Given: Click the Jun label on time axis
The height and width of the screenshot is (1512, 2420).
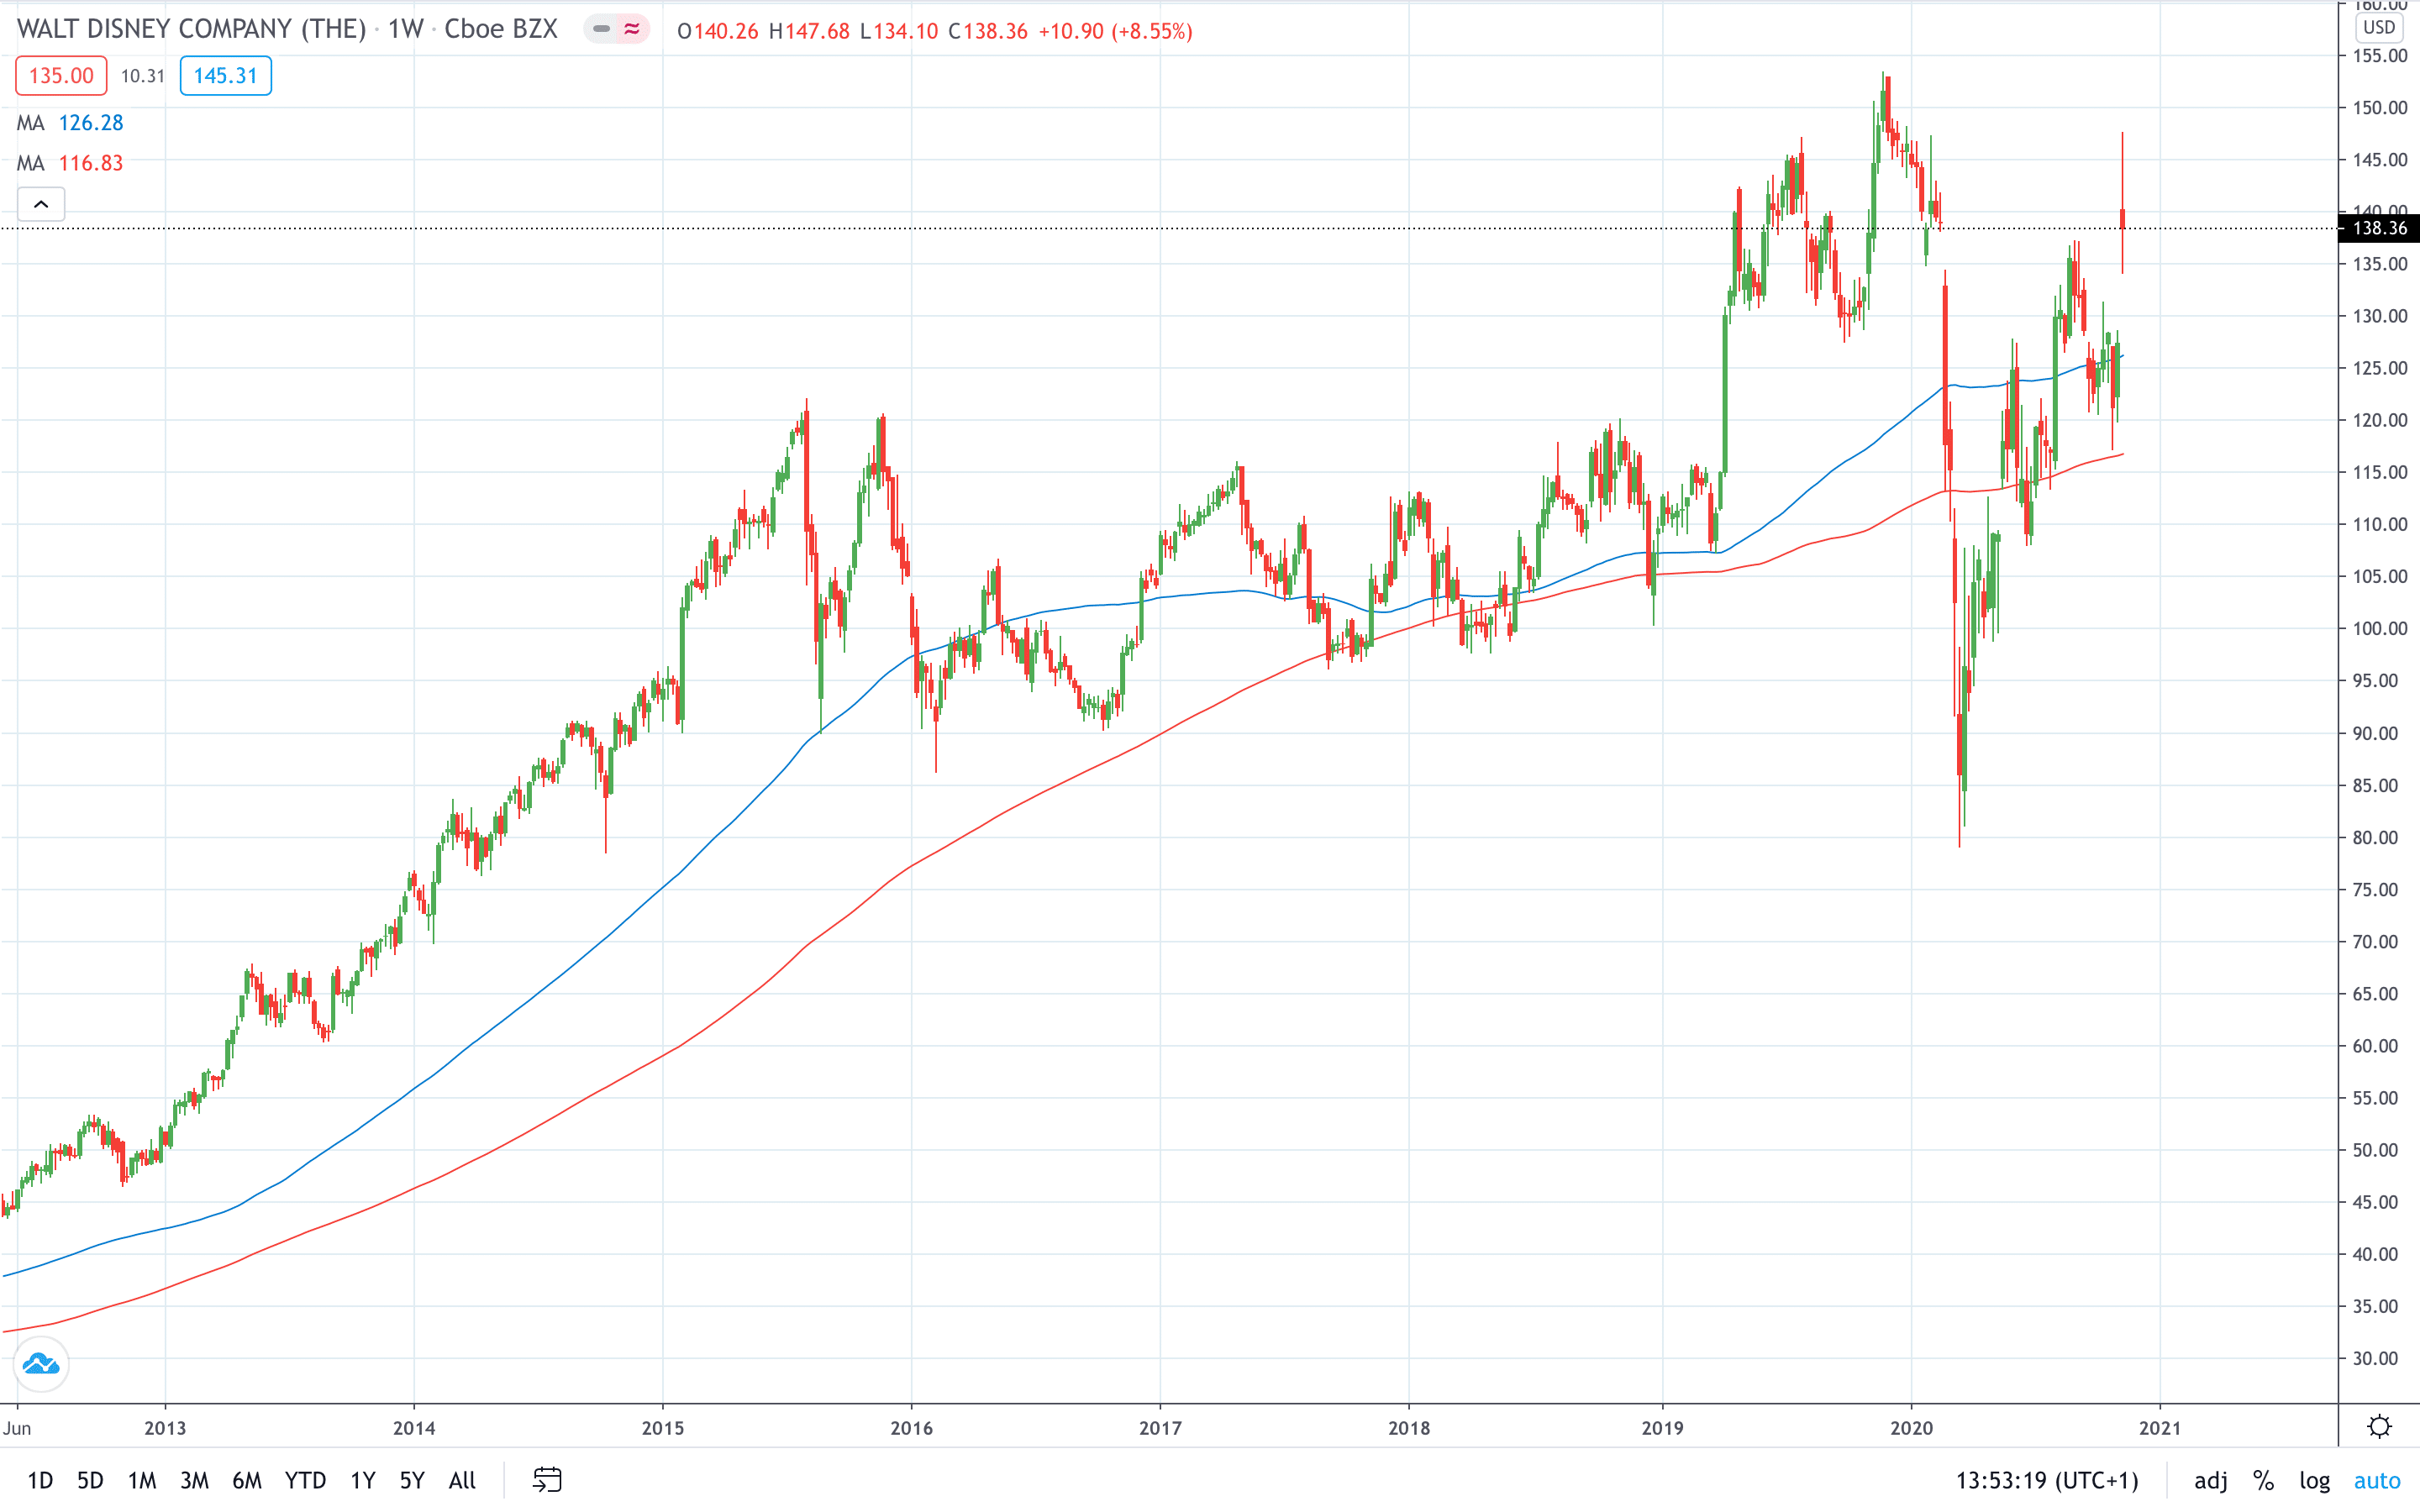Looking at the screenshot, I should click(17, 1427).
